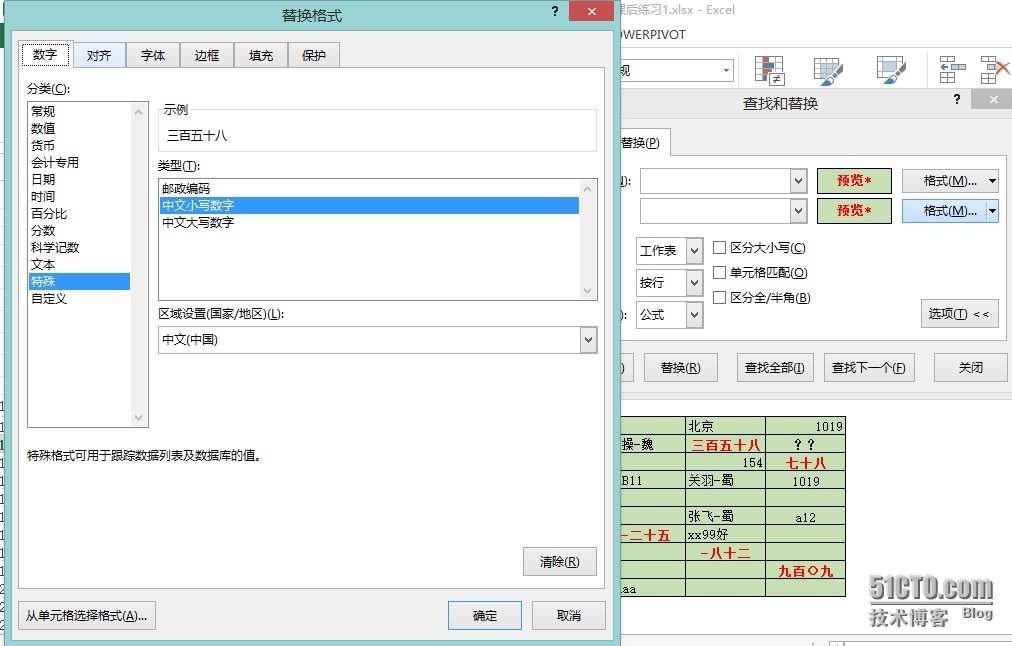Click the 查找全部(I) button

(x=774, y=367)
